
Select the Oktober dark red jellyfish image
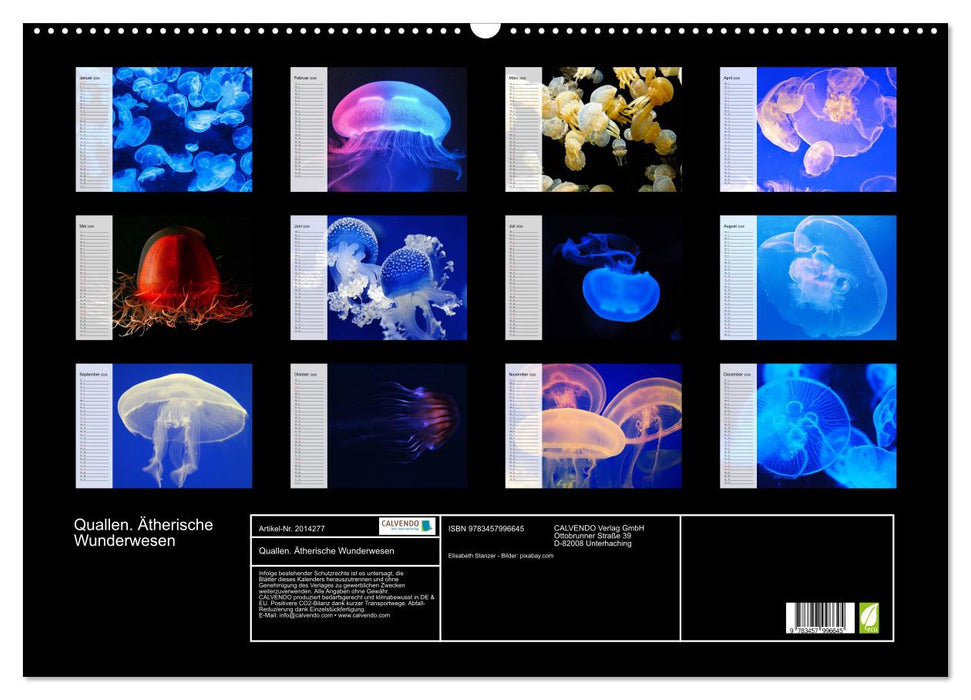click(396, 425)
